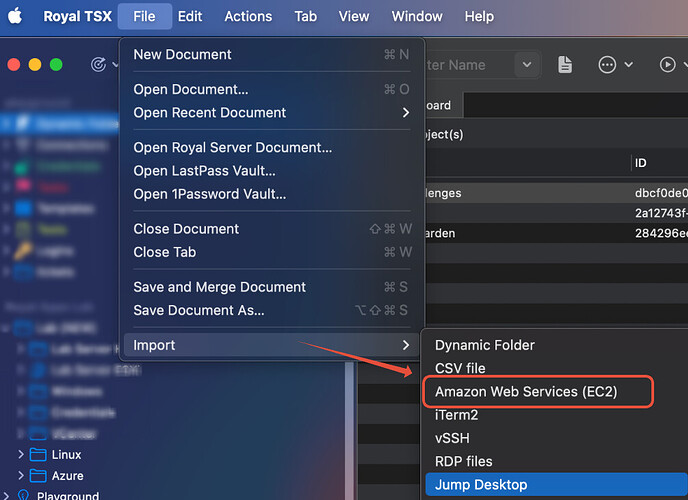
Task: Expand the Azure folder
Action: pos(21,476)
